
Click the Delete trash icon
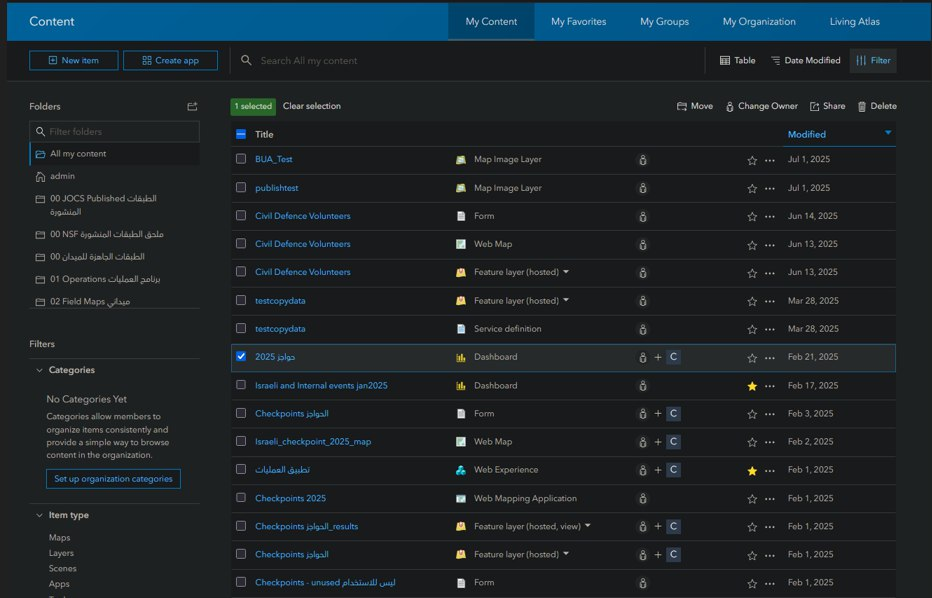point(862,106)
